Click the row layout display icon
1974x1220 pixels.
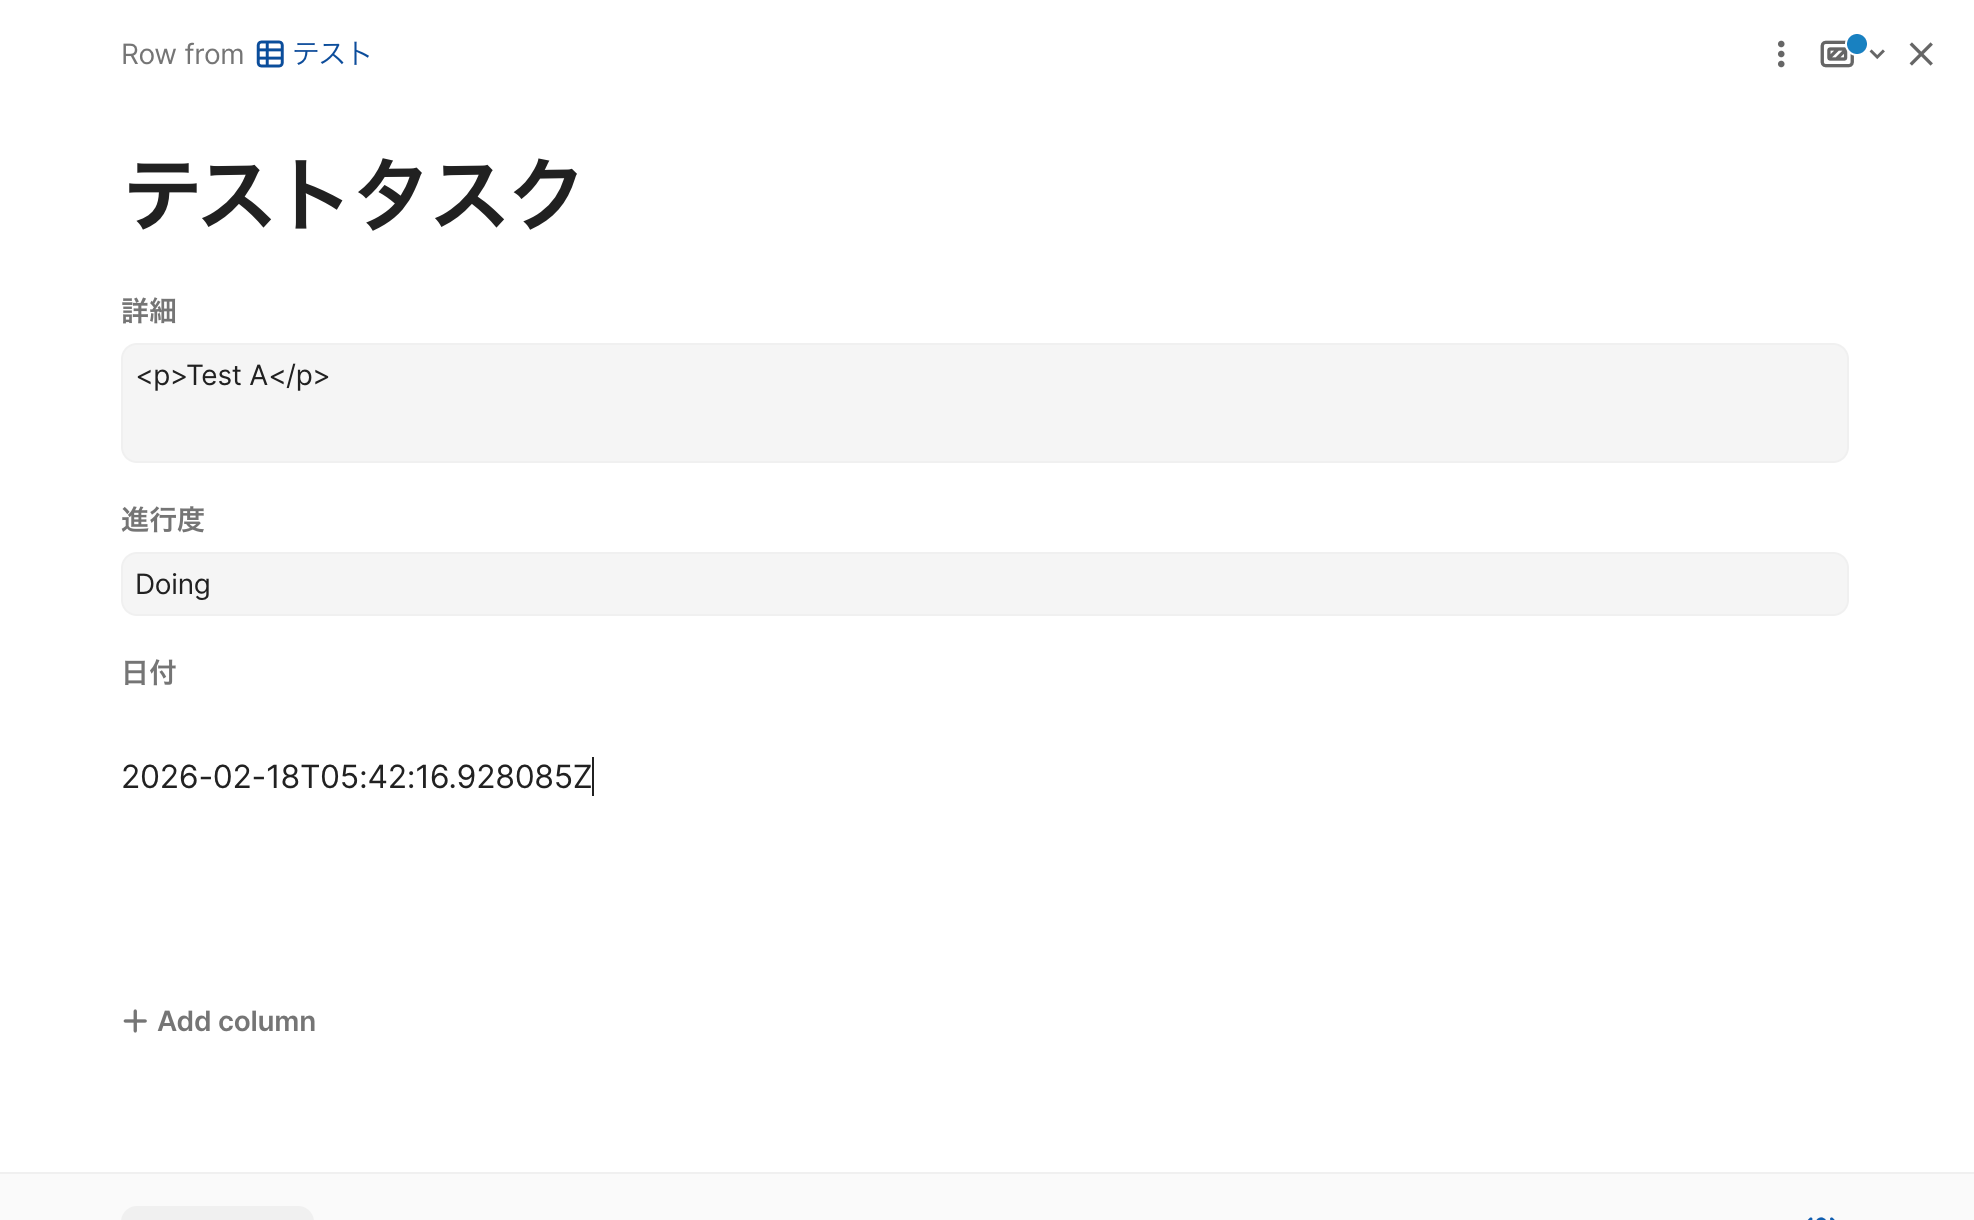1836,55
